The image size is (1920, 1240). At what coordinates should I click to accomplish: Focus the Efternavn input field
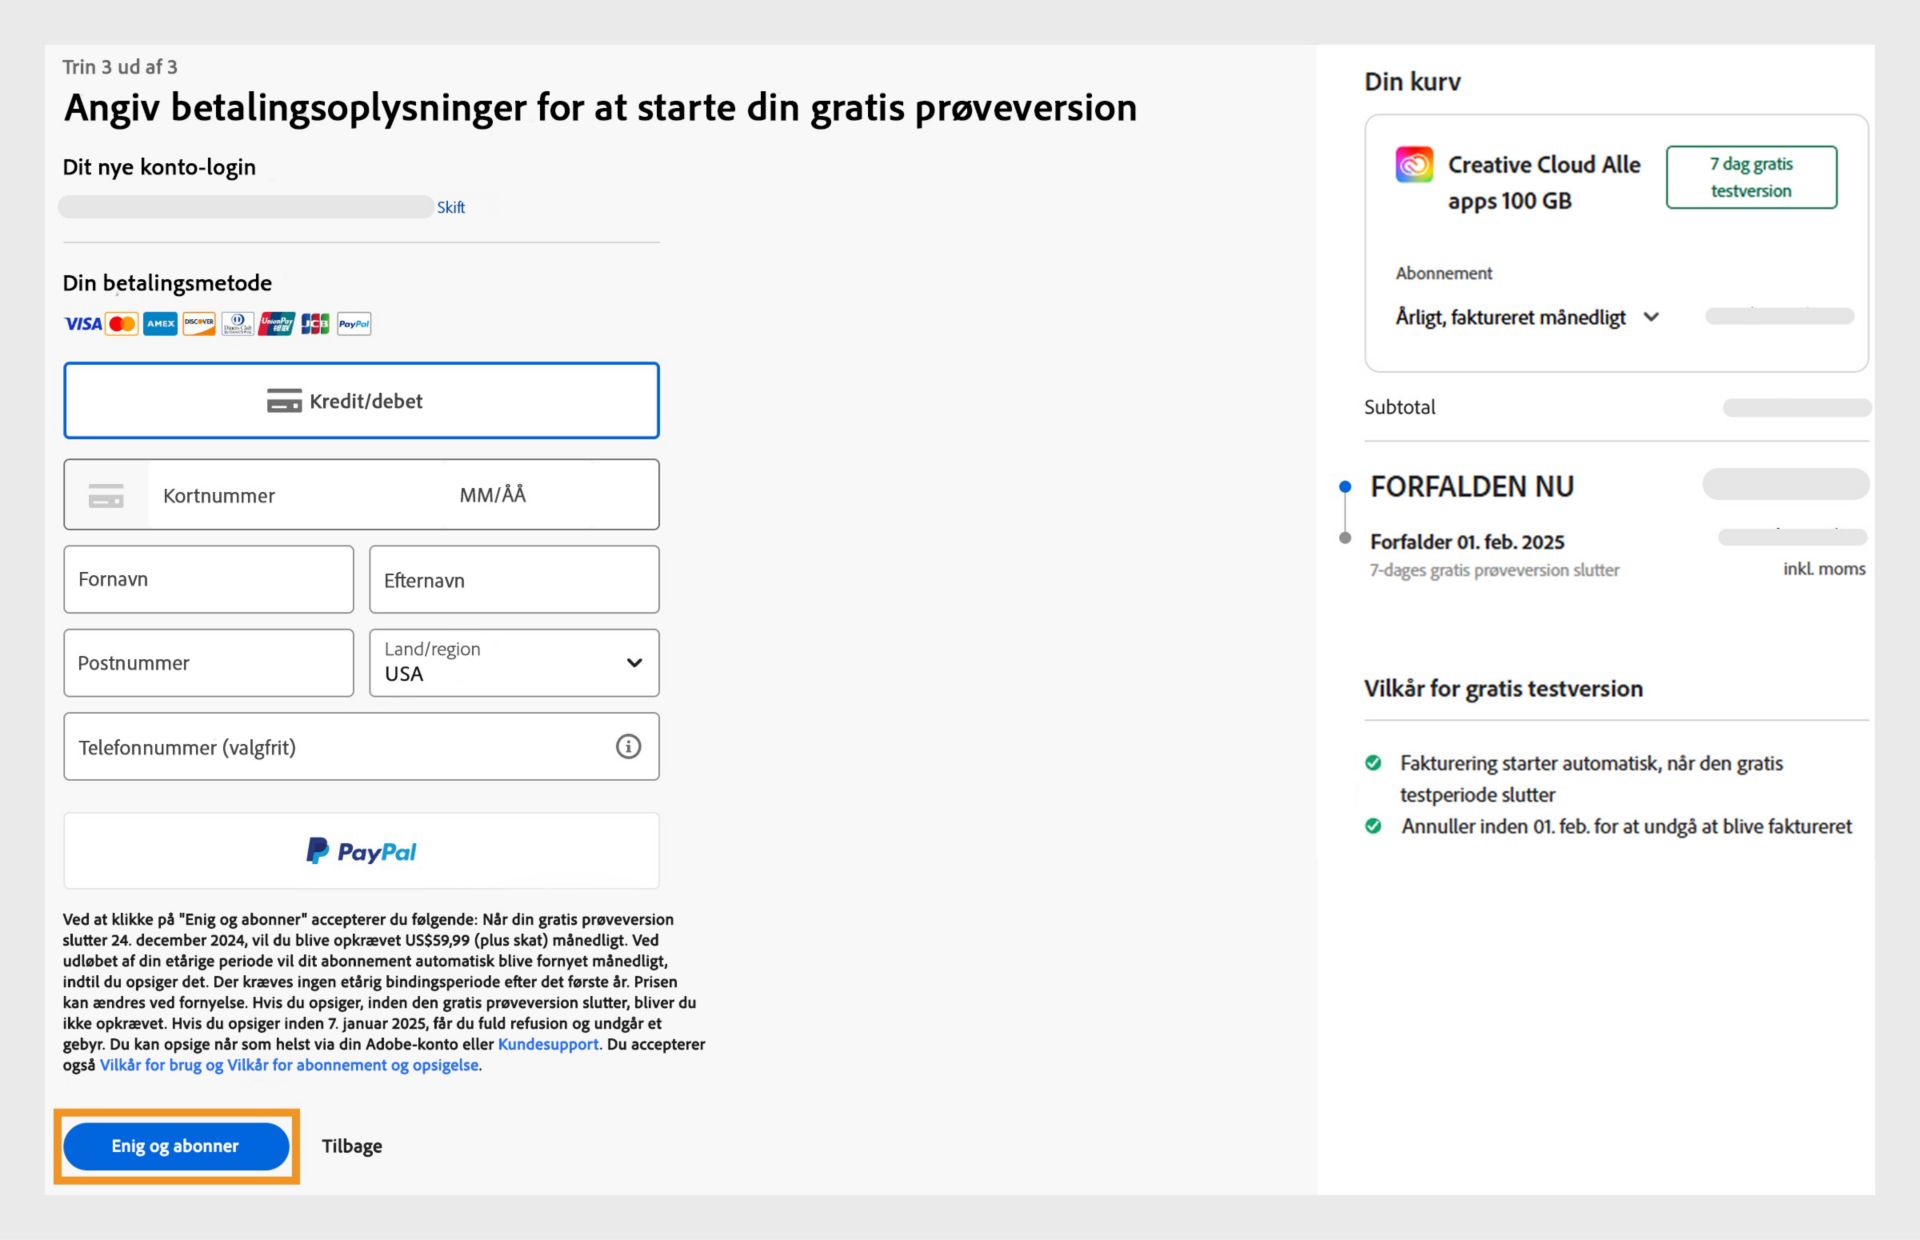(514, 579)
